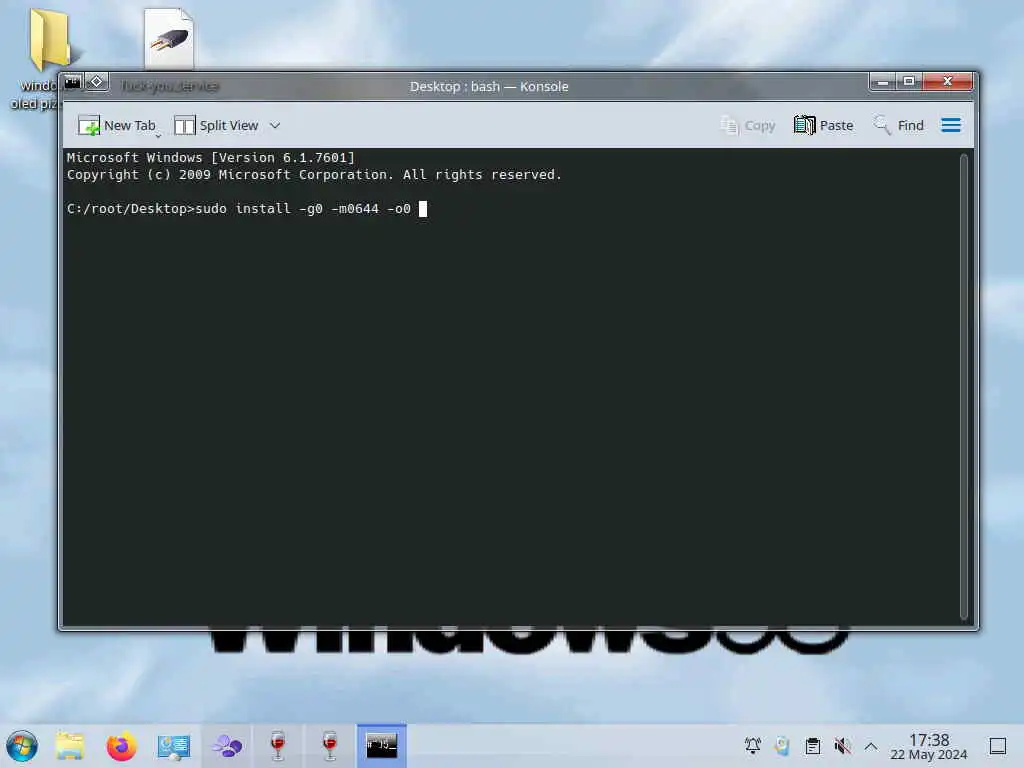Minimize the Konsole window
The width and height of the screenshot is (1024, 768).
(x=882, y=82)
